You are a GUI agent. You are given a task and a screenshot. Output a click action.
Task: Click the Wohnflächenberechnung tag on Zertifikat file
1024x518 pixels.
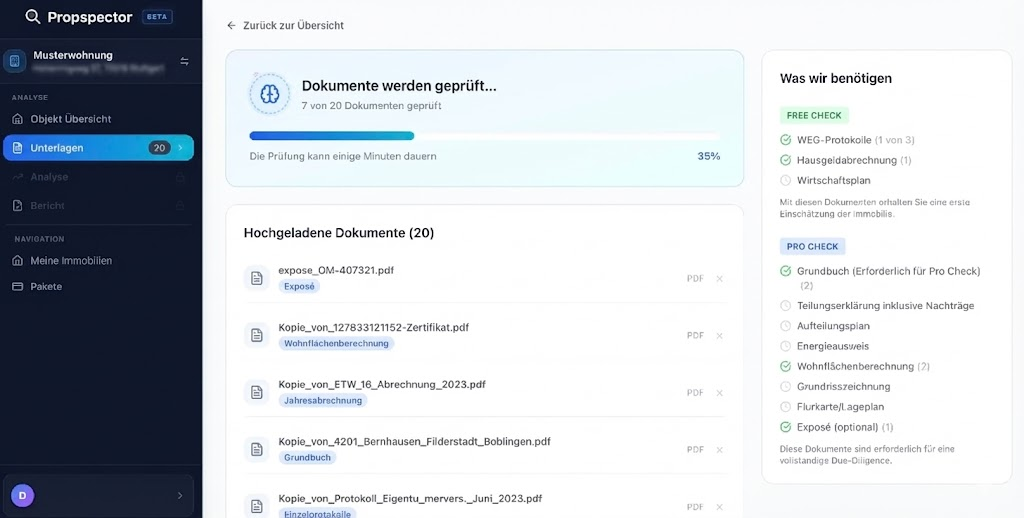pyautogui.click(x=336, y=343)
